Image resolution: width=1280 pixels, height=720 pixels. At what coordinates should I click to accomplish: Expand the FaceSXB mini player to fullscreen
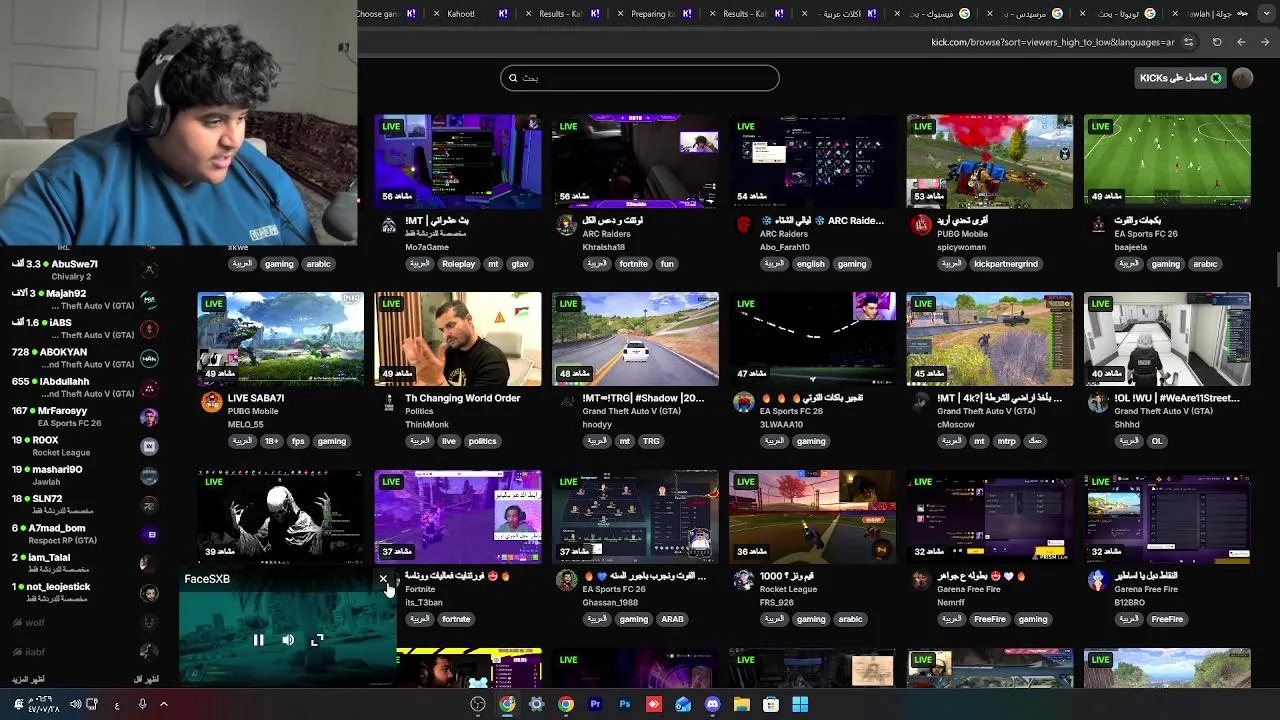(x=317, y=640)
